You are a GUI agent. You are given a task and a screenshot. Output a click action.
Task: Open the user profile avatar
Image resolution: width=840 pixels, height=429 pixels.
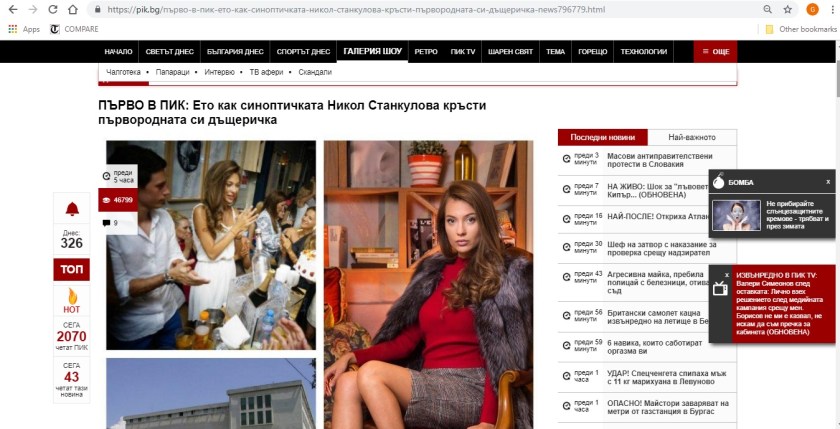[x=812, y=9]
